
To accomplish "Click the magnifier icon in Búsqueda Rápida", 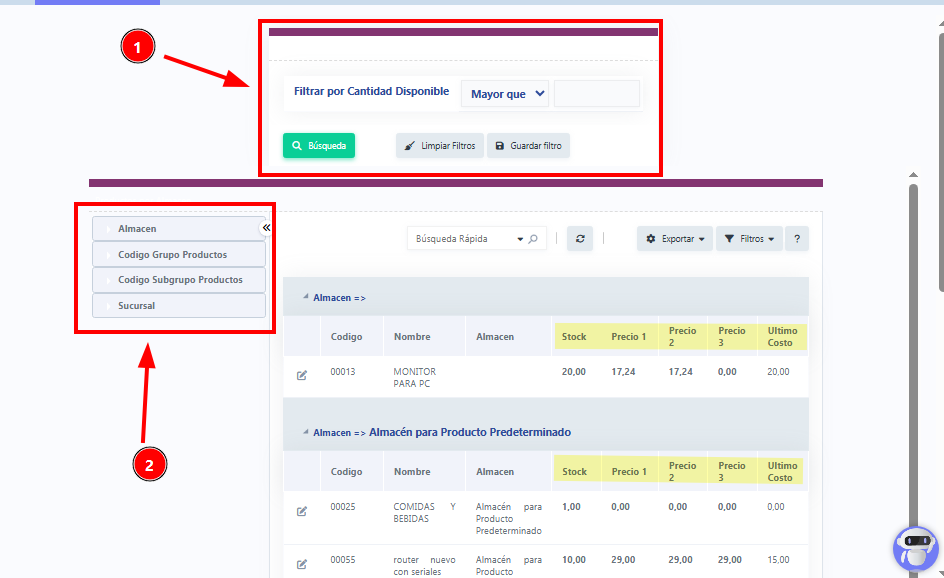I will click(x=533, y=239).
